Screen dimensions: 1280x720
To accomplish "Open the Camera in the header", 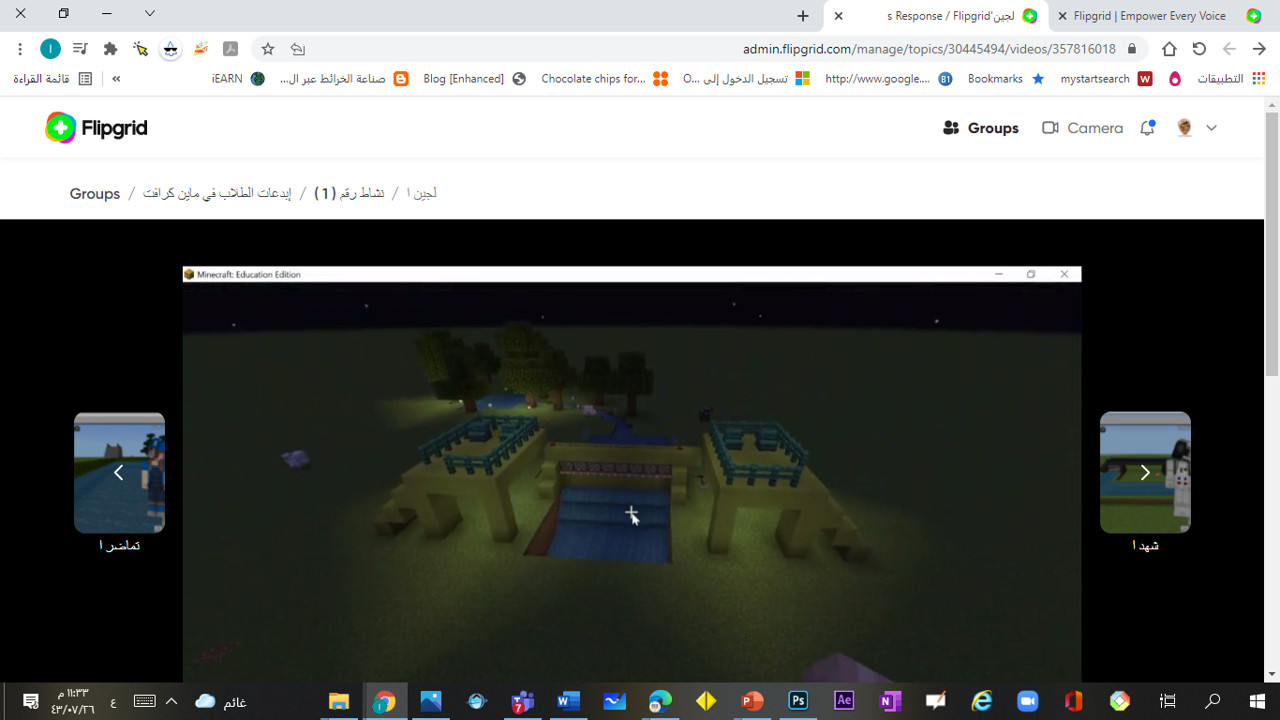I will (x=1082, y=128).
